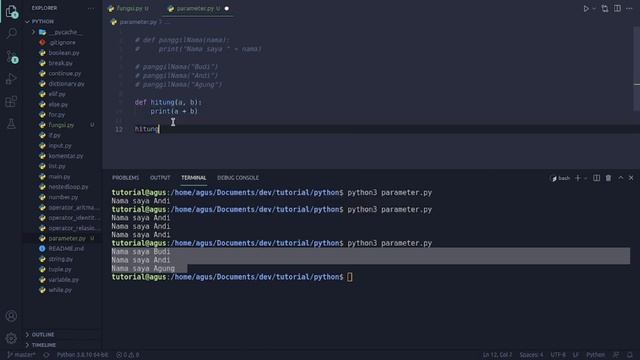The image size is (640, 360).
Task: Open number.py in the explorer
Action: pos(63,197)
